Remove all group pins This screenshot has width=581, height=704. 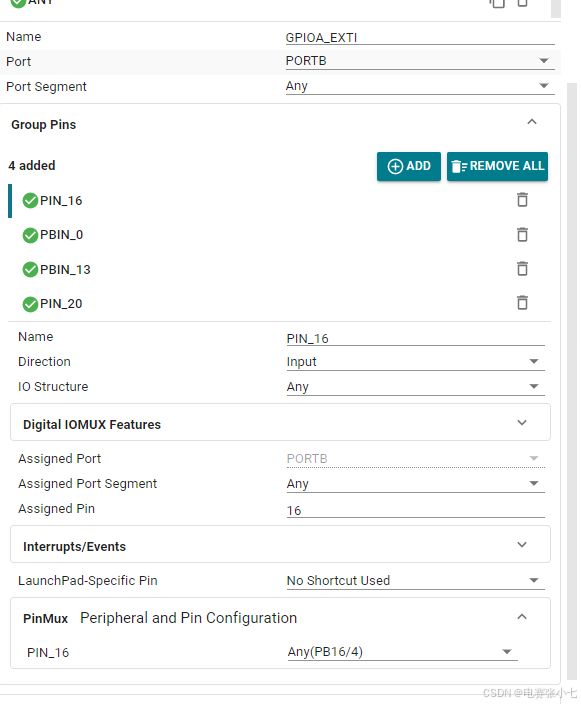[x=497, y=166]
